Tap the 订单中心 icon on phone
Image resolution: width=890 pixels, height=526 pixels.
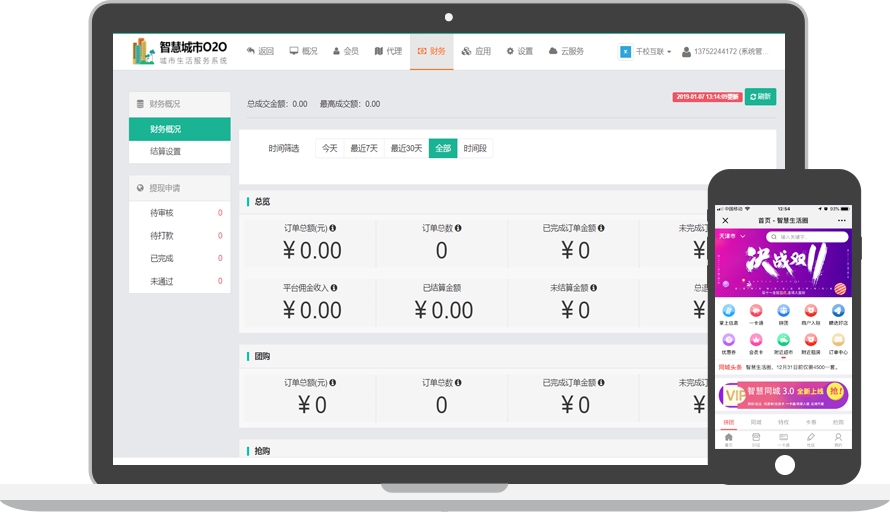pos(838,340)
